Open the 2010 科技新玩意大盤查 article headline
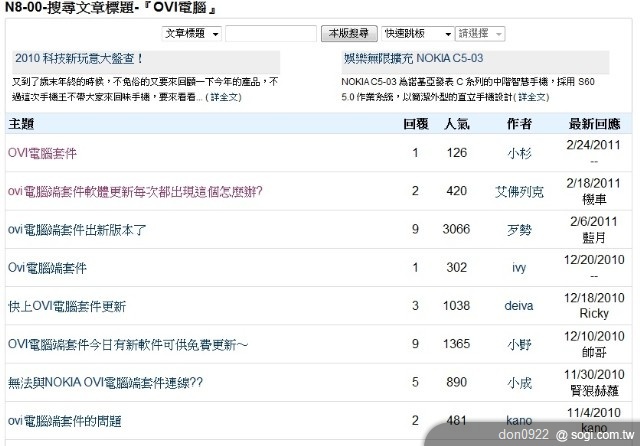 click(79, 60)
